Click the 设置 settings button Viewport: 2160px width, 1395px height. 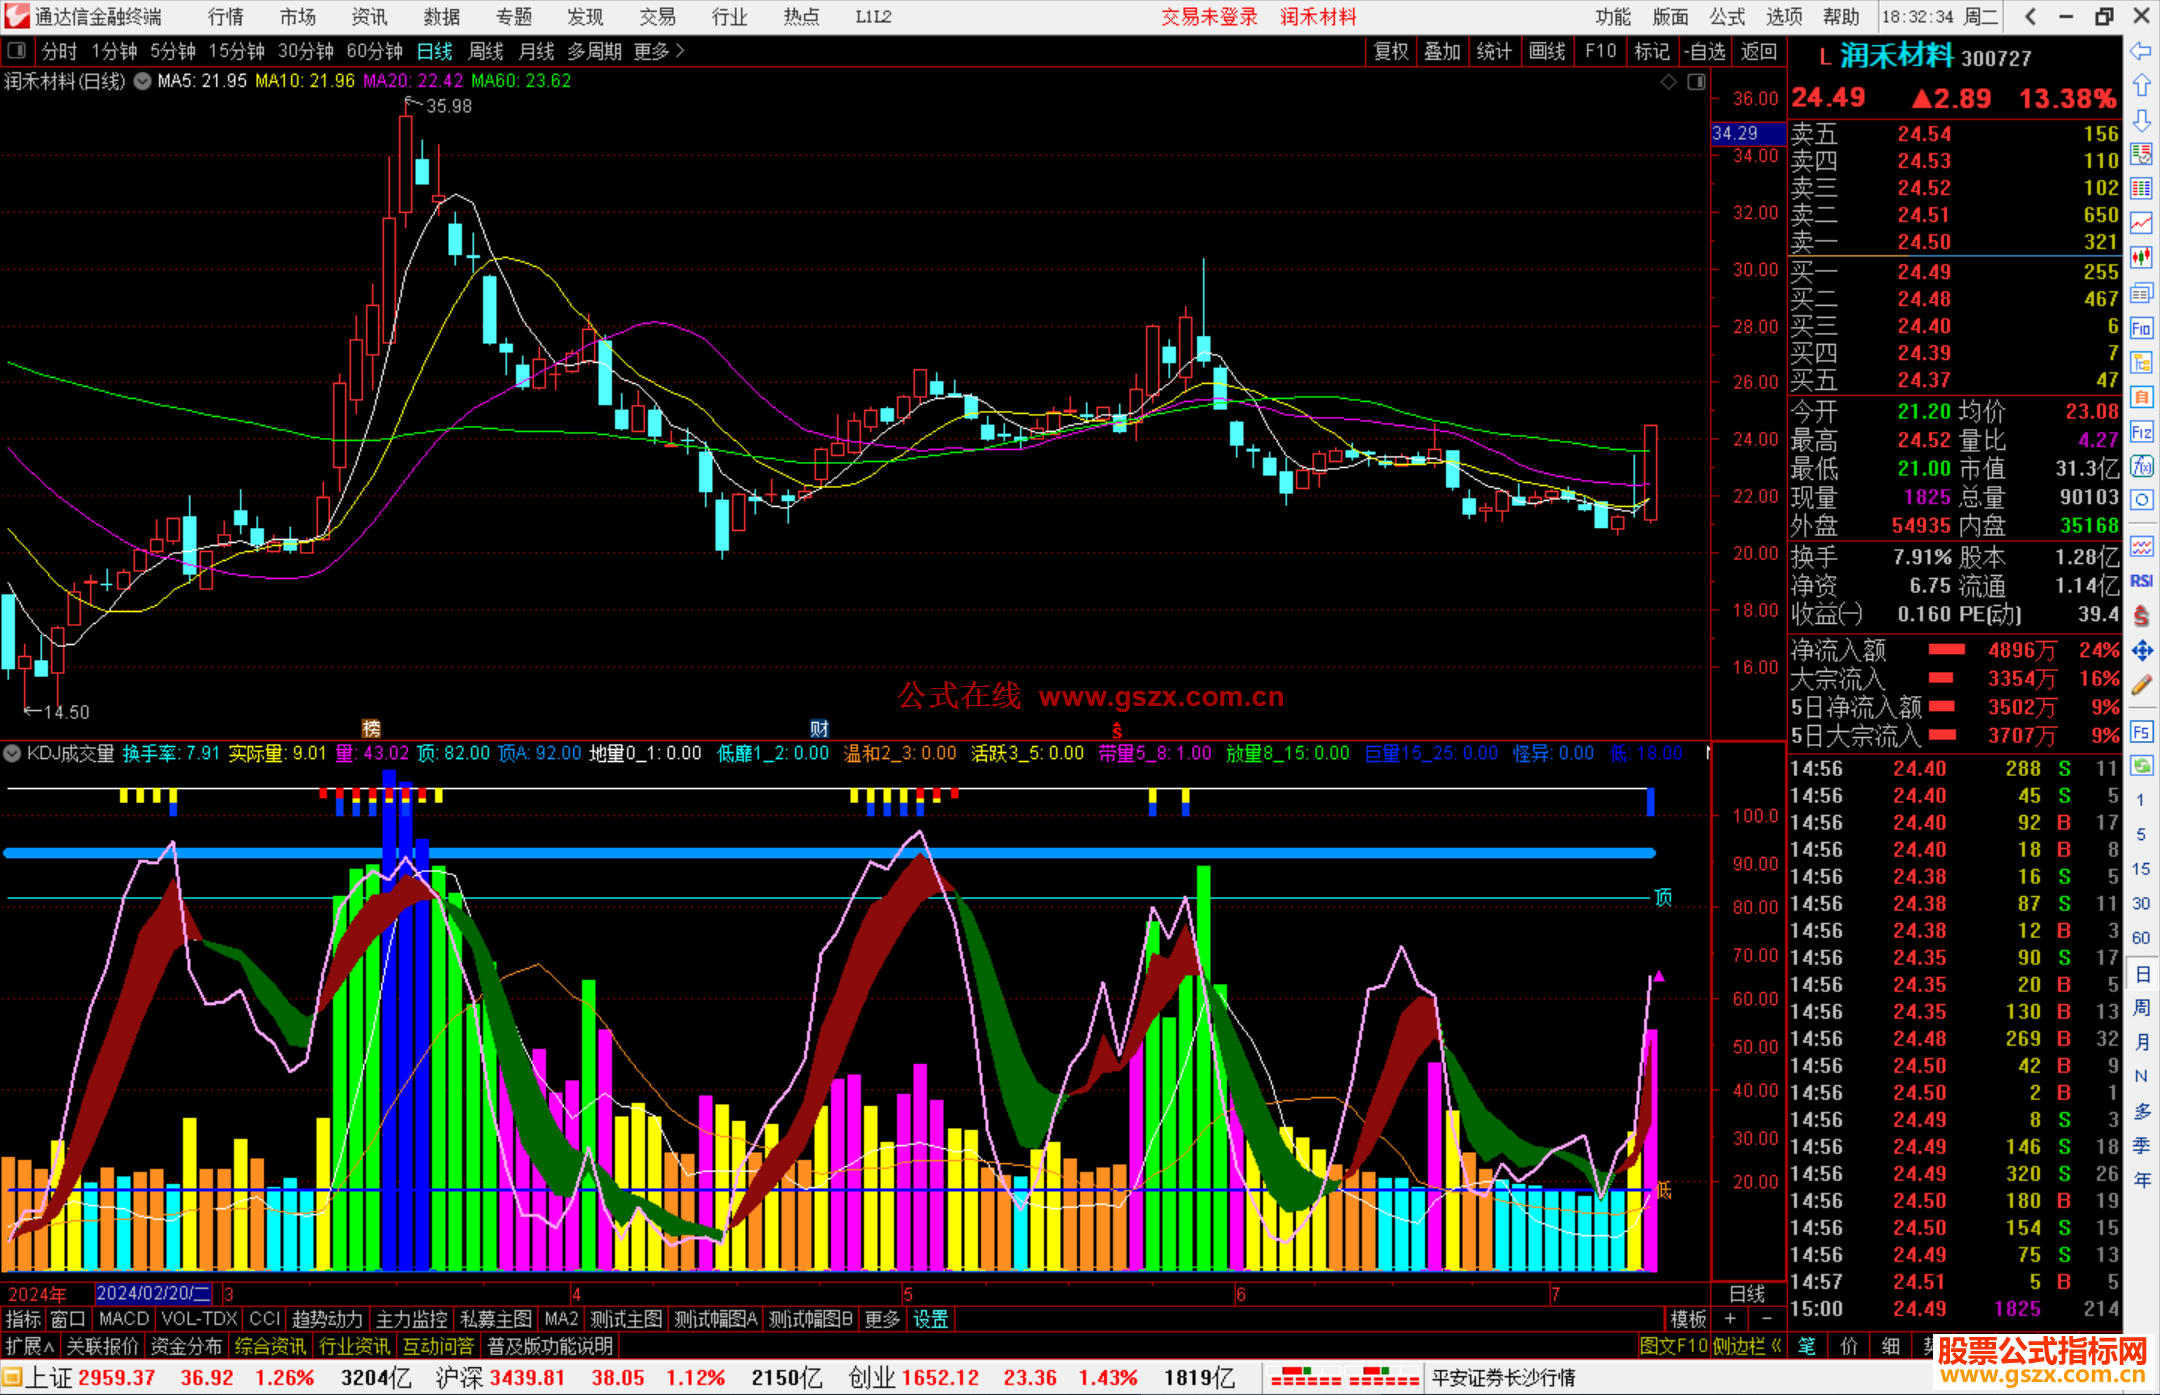pos(930,1319)
